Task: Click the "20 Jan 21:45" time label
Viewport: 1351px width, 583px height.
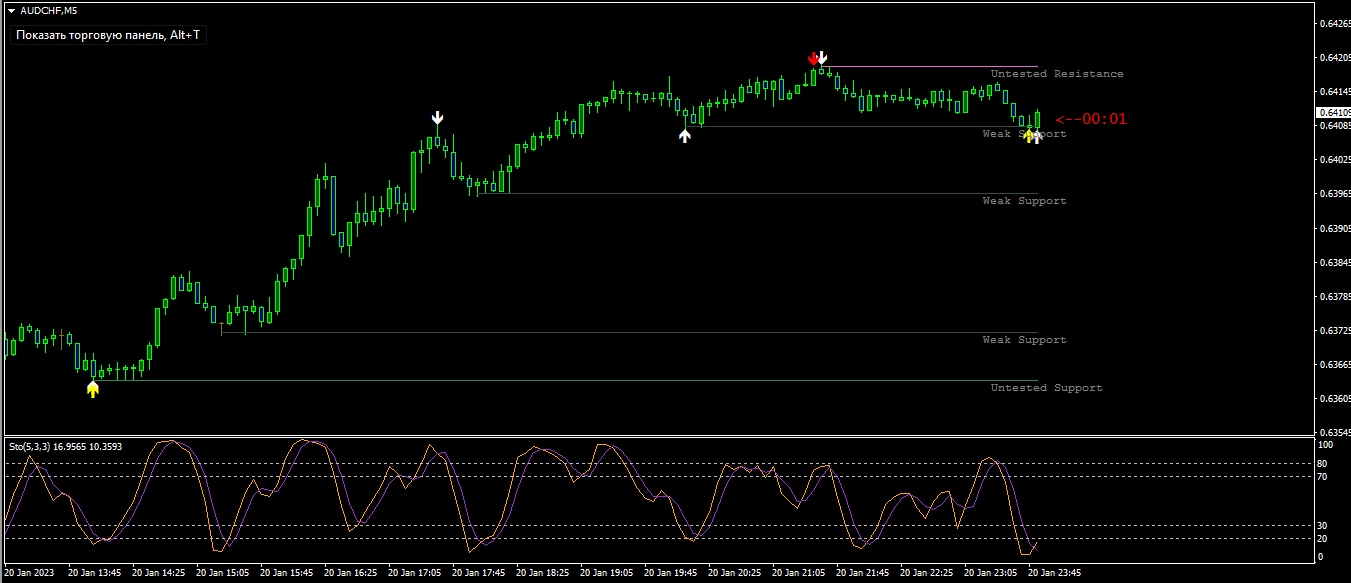Action: (x=863, y=573)
